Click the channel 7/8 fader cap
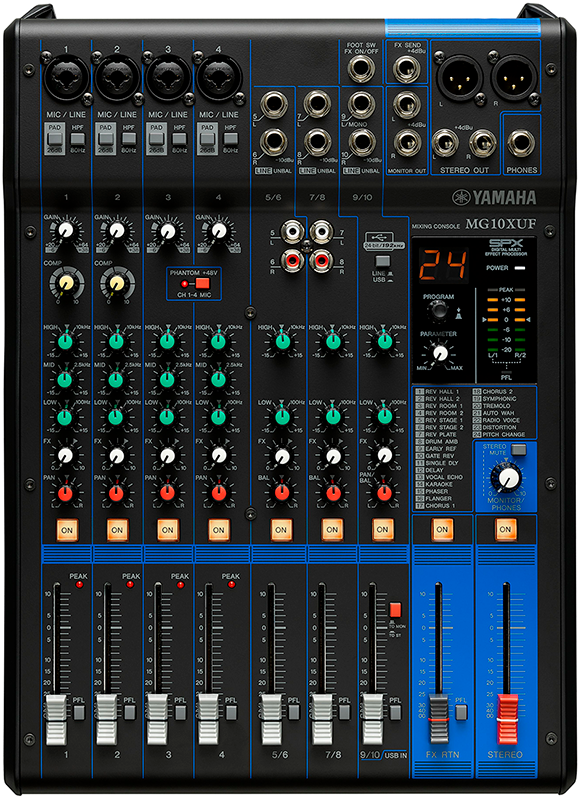This screenshot has height=800, width=581. point(322,719)
